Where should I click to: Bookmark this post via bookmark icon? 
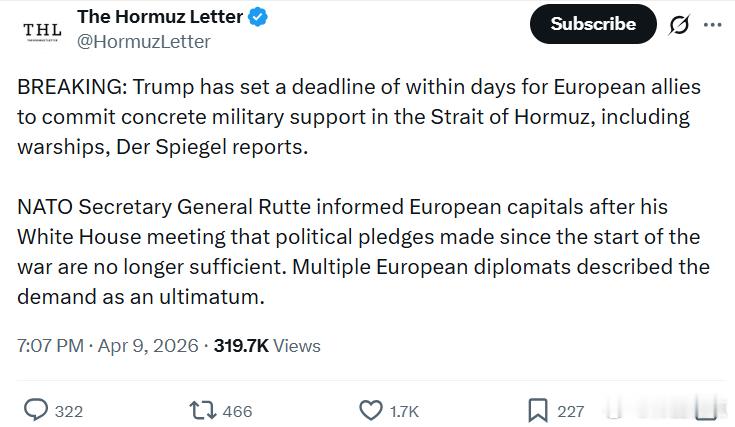coord(537,410)
